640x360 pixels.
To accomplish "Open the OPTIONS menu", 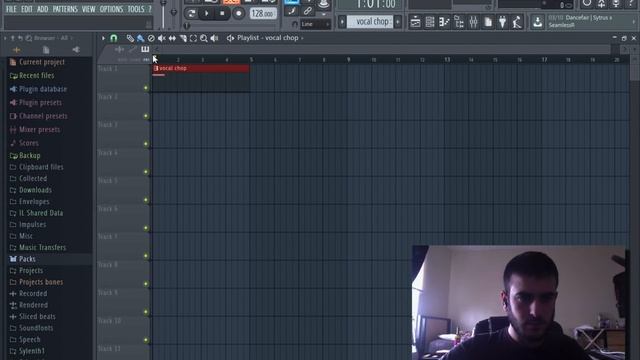I will click(111, 9).
